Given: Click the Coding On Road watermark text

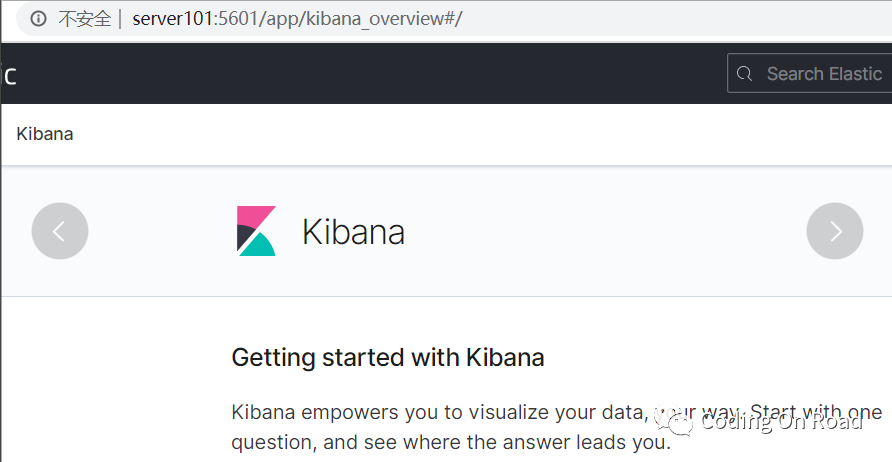Looking at the screenshot, I should point(781,422).
